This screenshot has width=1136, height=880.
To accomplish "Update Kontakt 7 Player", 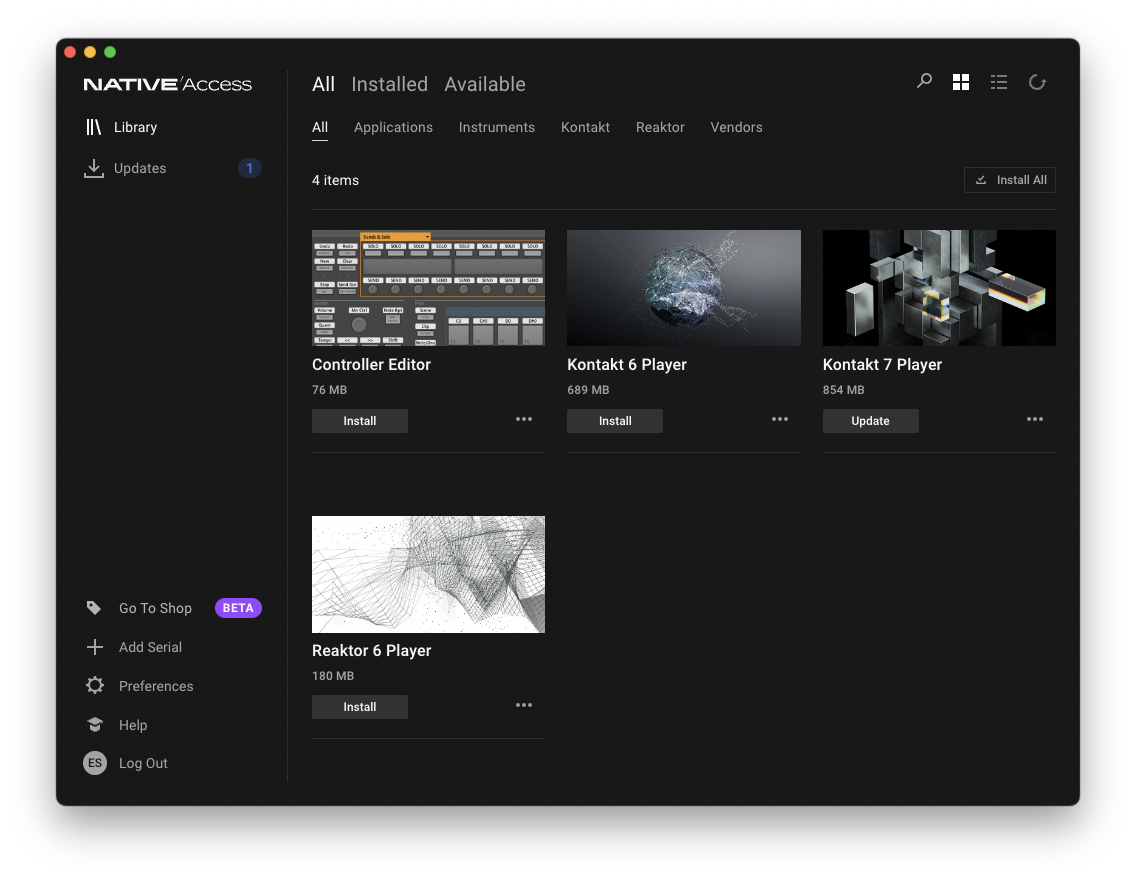I will coord(870,421).
